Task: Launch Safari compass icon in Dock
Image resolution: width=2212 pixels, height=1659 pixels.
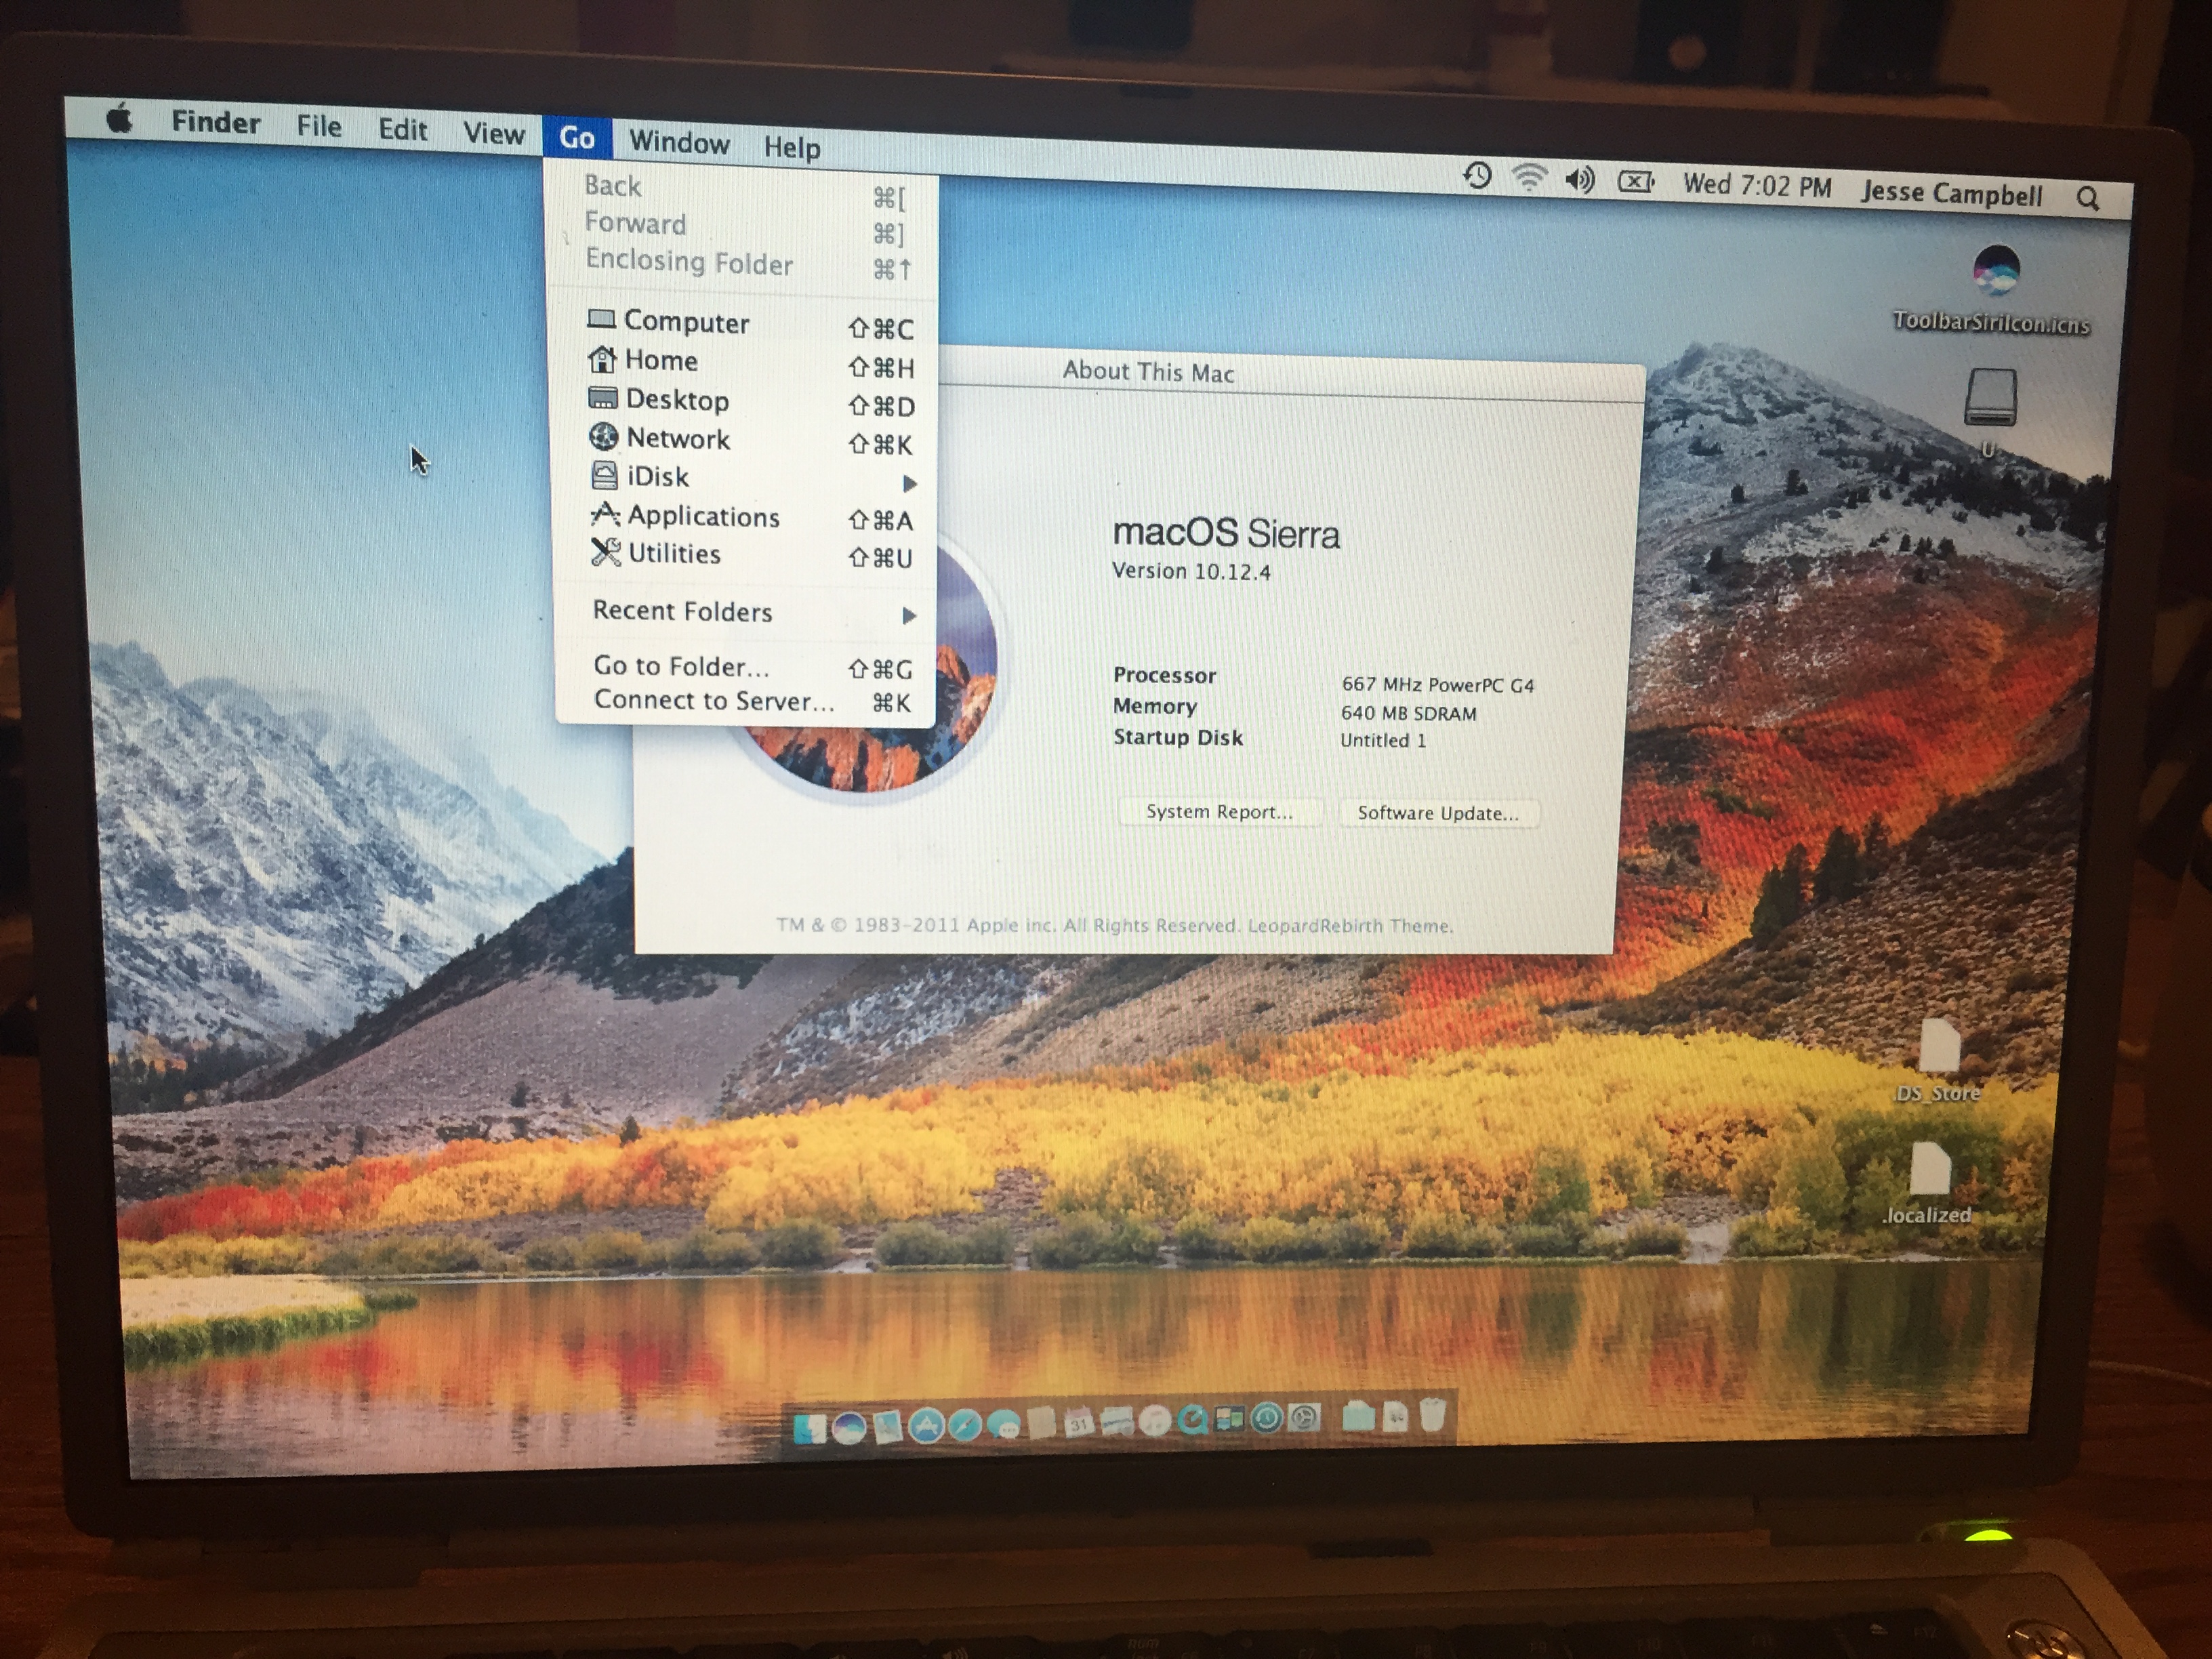Action: 966,1424
